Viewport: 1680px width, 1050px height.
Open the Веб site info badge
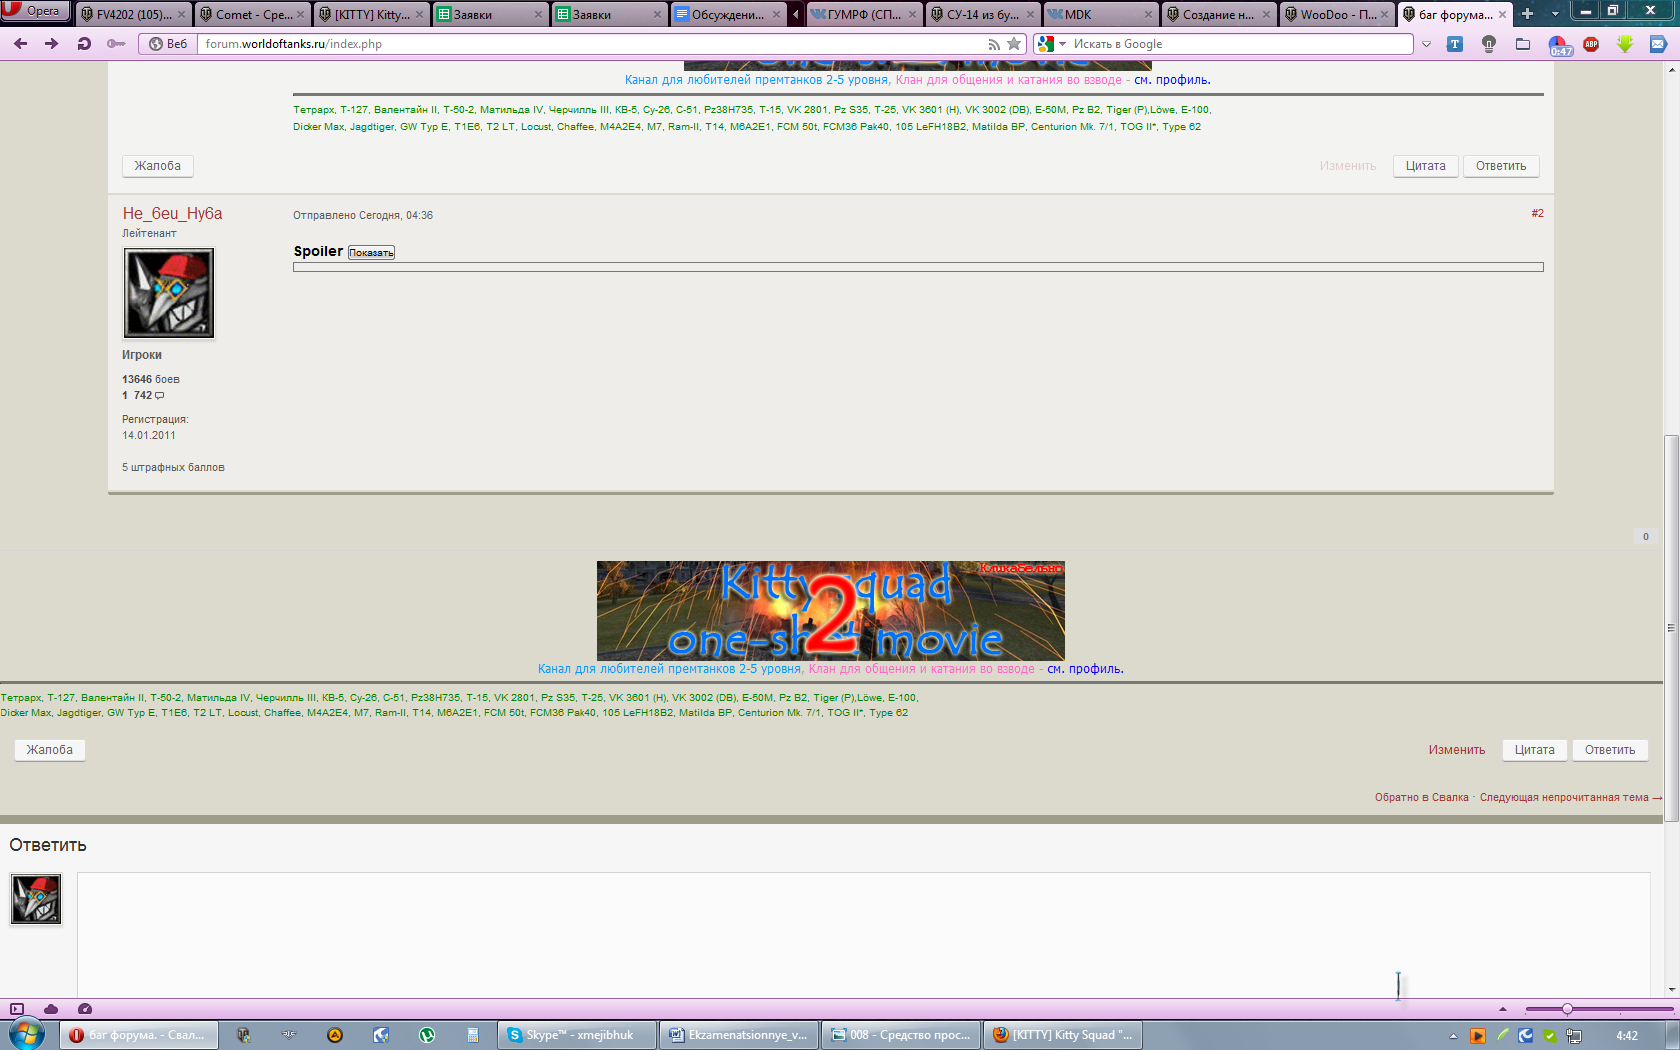(x=167, y=44)
